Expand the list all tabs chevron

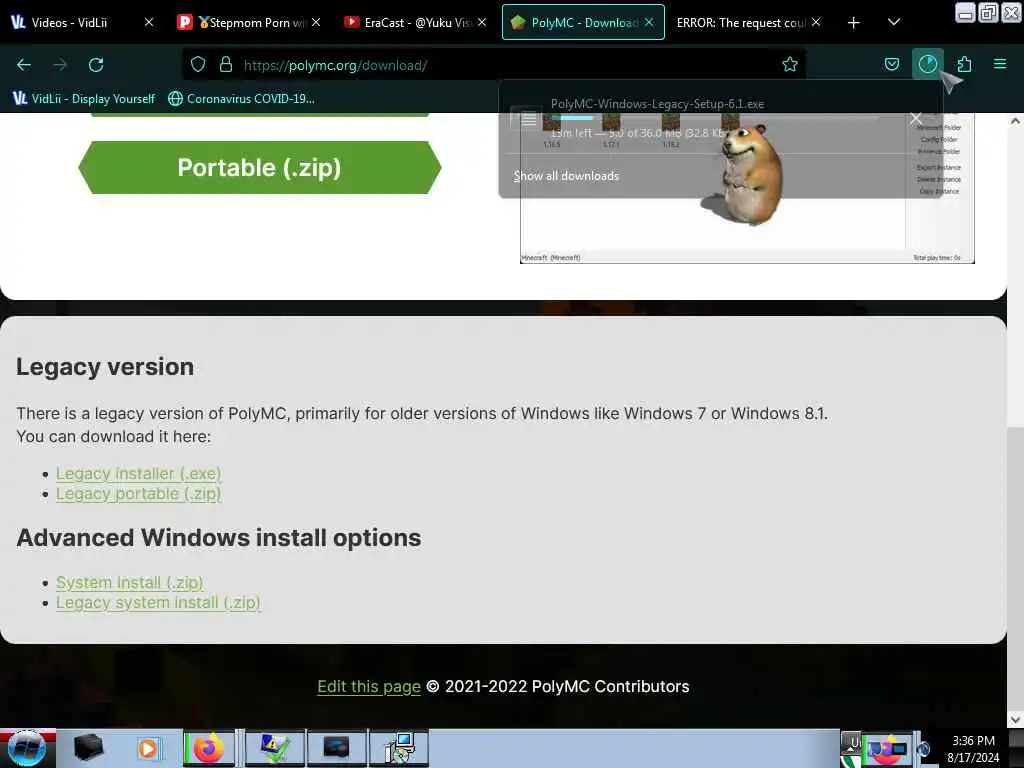(894, 22)
